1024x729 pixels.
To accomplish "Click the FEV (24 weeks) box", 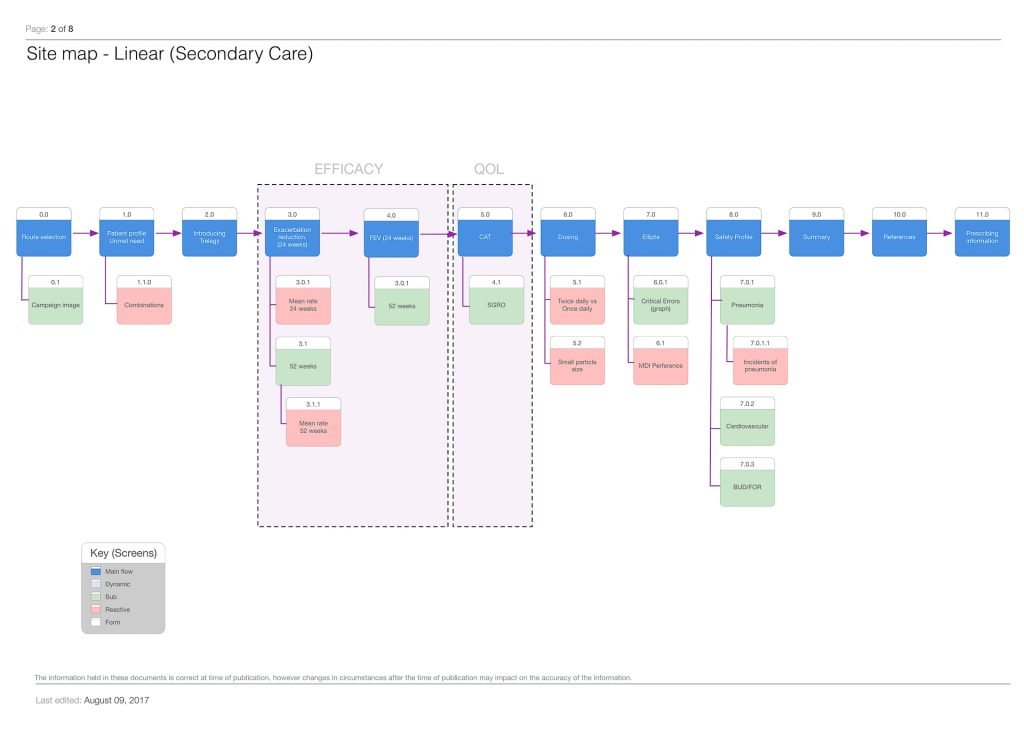I will [391, 237].
